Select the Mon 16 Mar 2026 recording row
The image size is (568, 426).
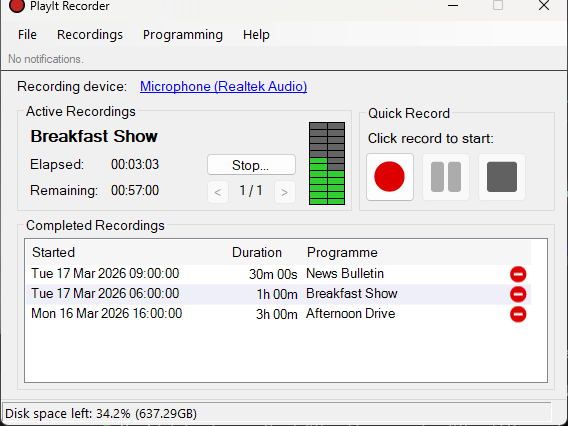(279, 314)
